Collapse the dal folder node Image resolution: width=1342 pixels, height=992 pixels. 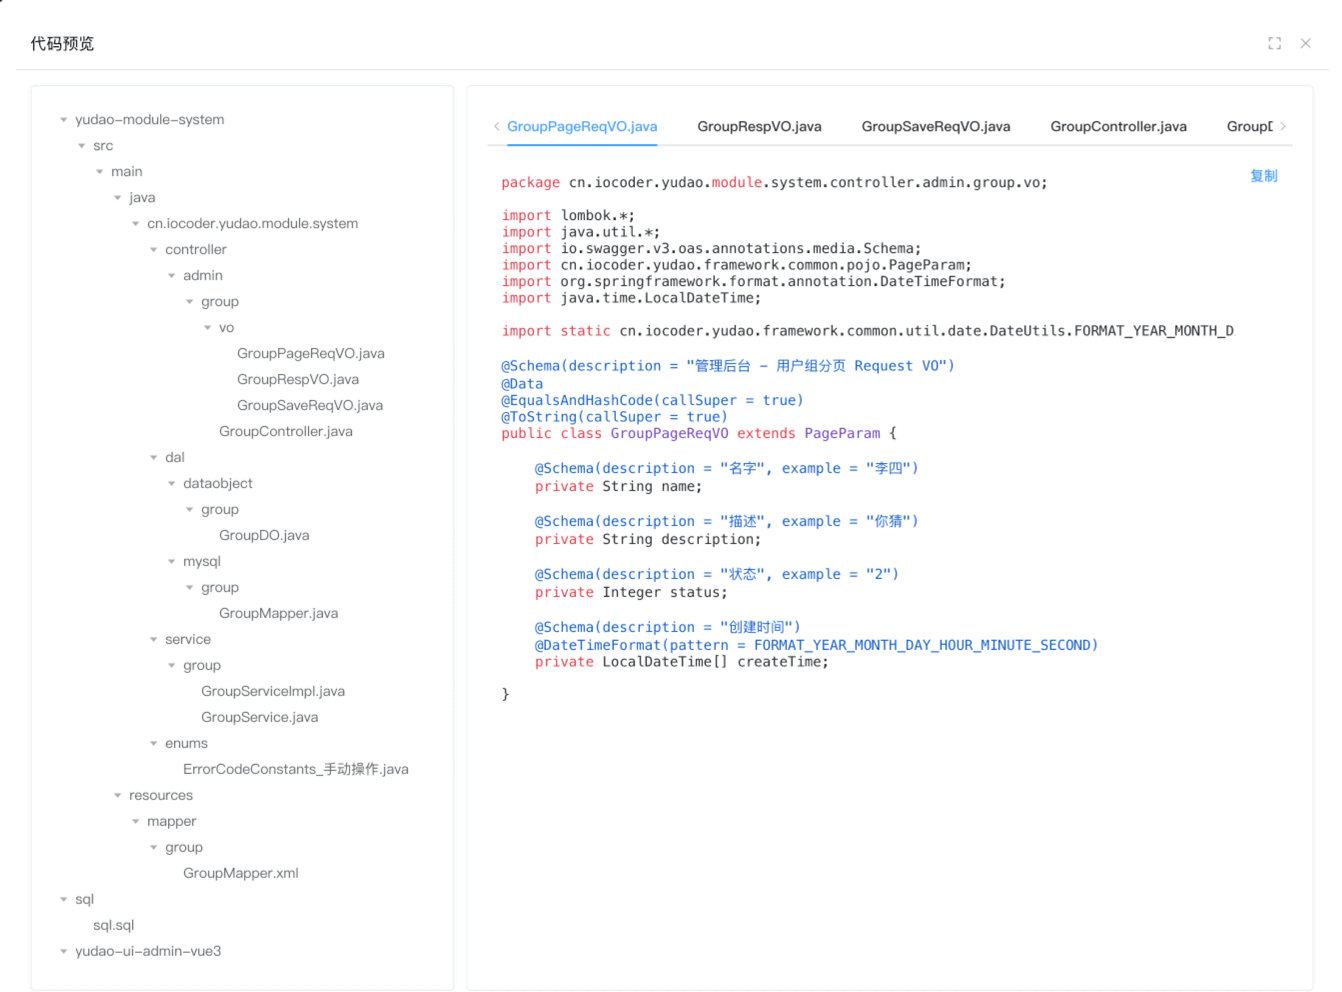pyautogui.click(x=154, y=458)
